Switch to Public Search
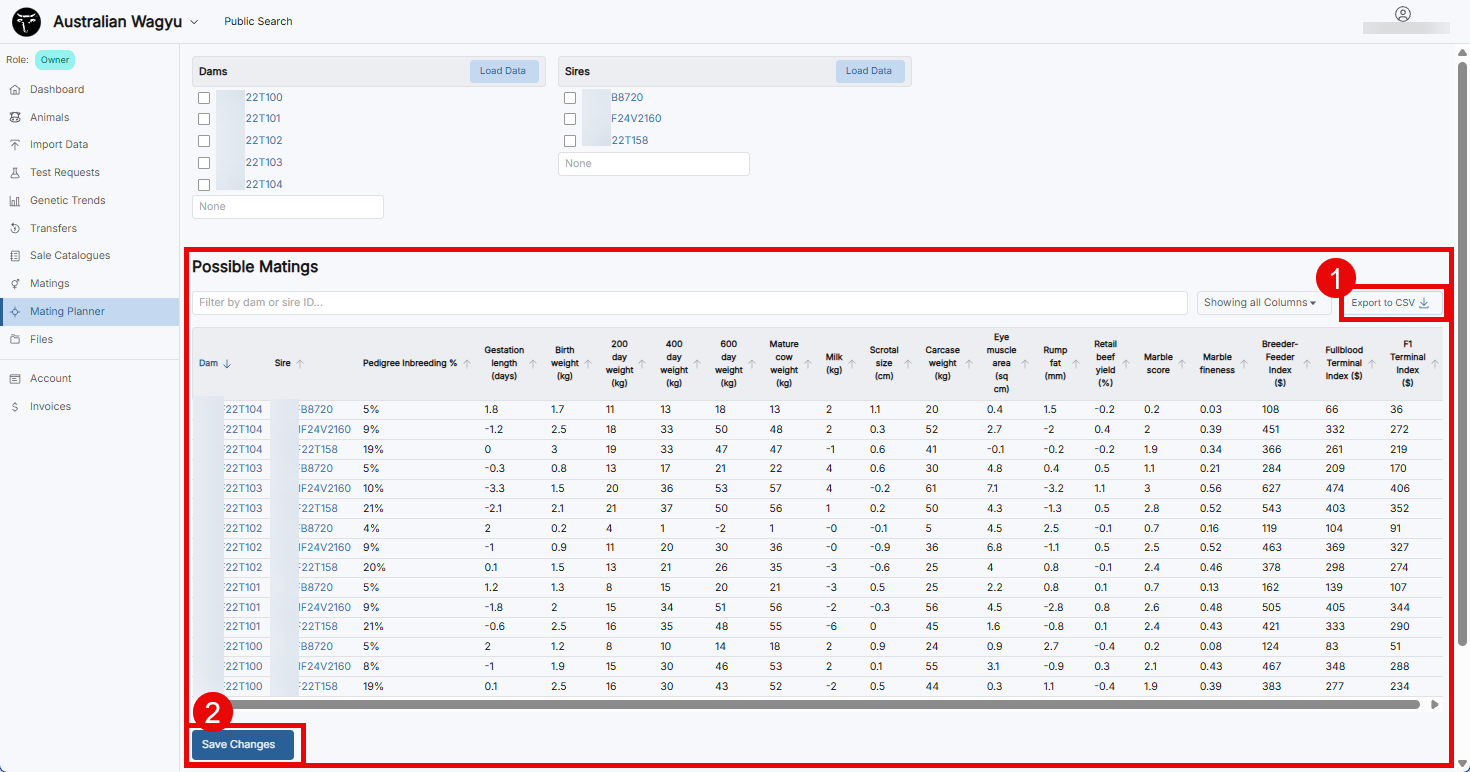The image size is (1470, 772). coord(258,21)
